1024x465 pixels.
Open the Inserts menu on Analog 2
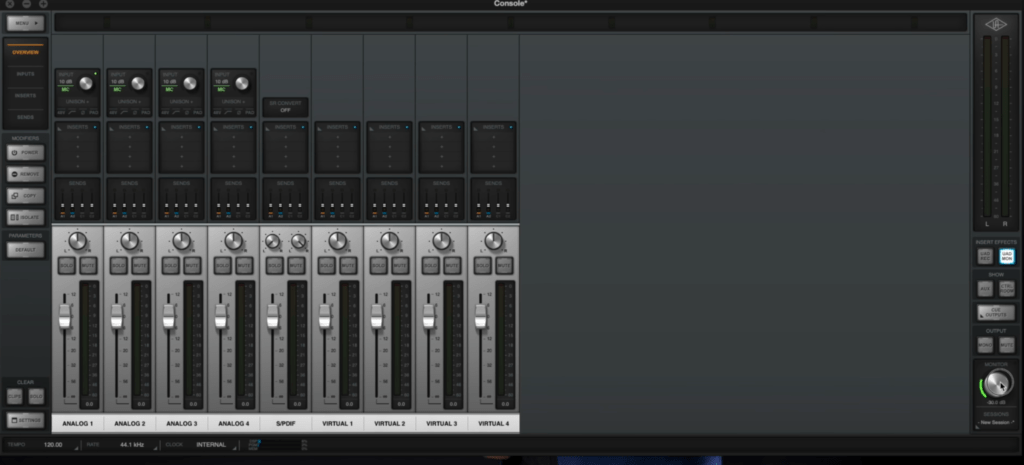(129, 127)
